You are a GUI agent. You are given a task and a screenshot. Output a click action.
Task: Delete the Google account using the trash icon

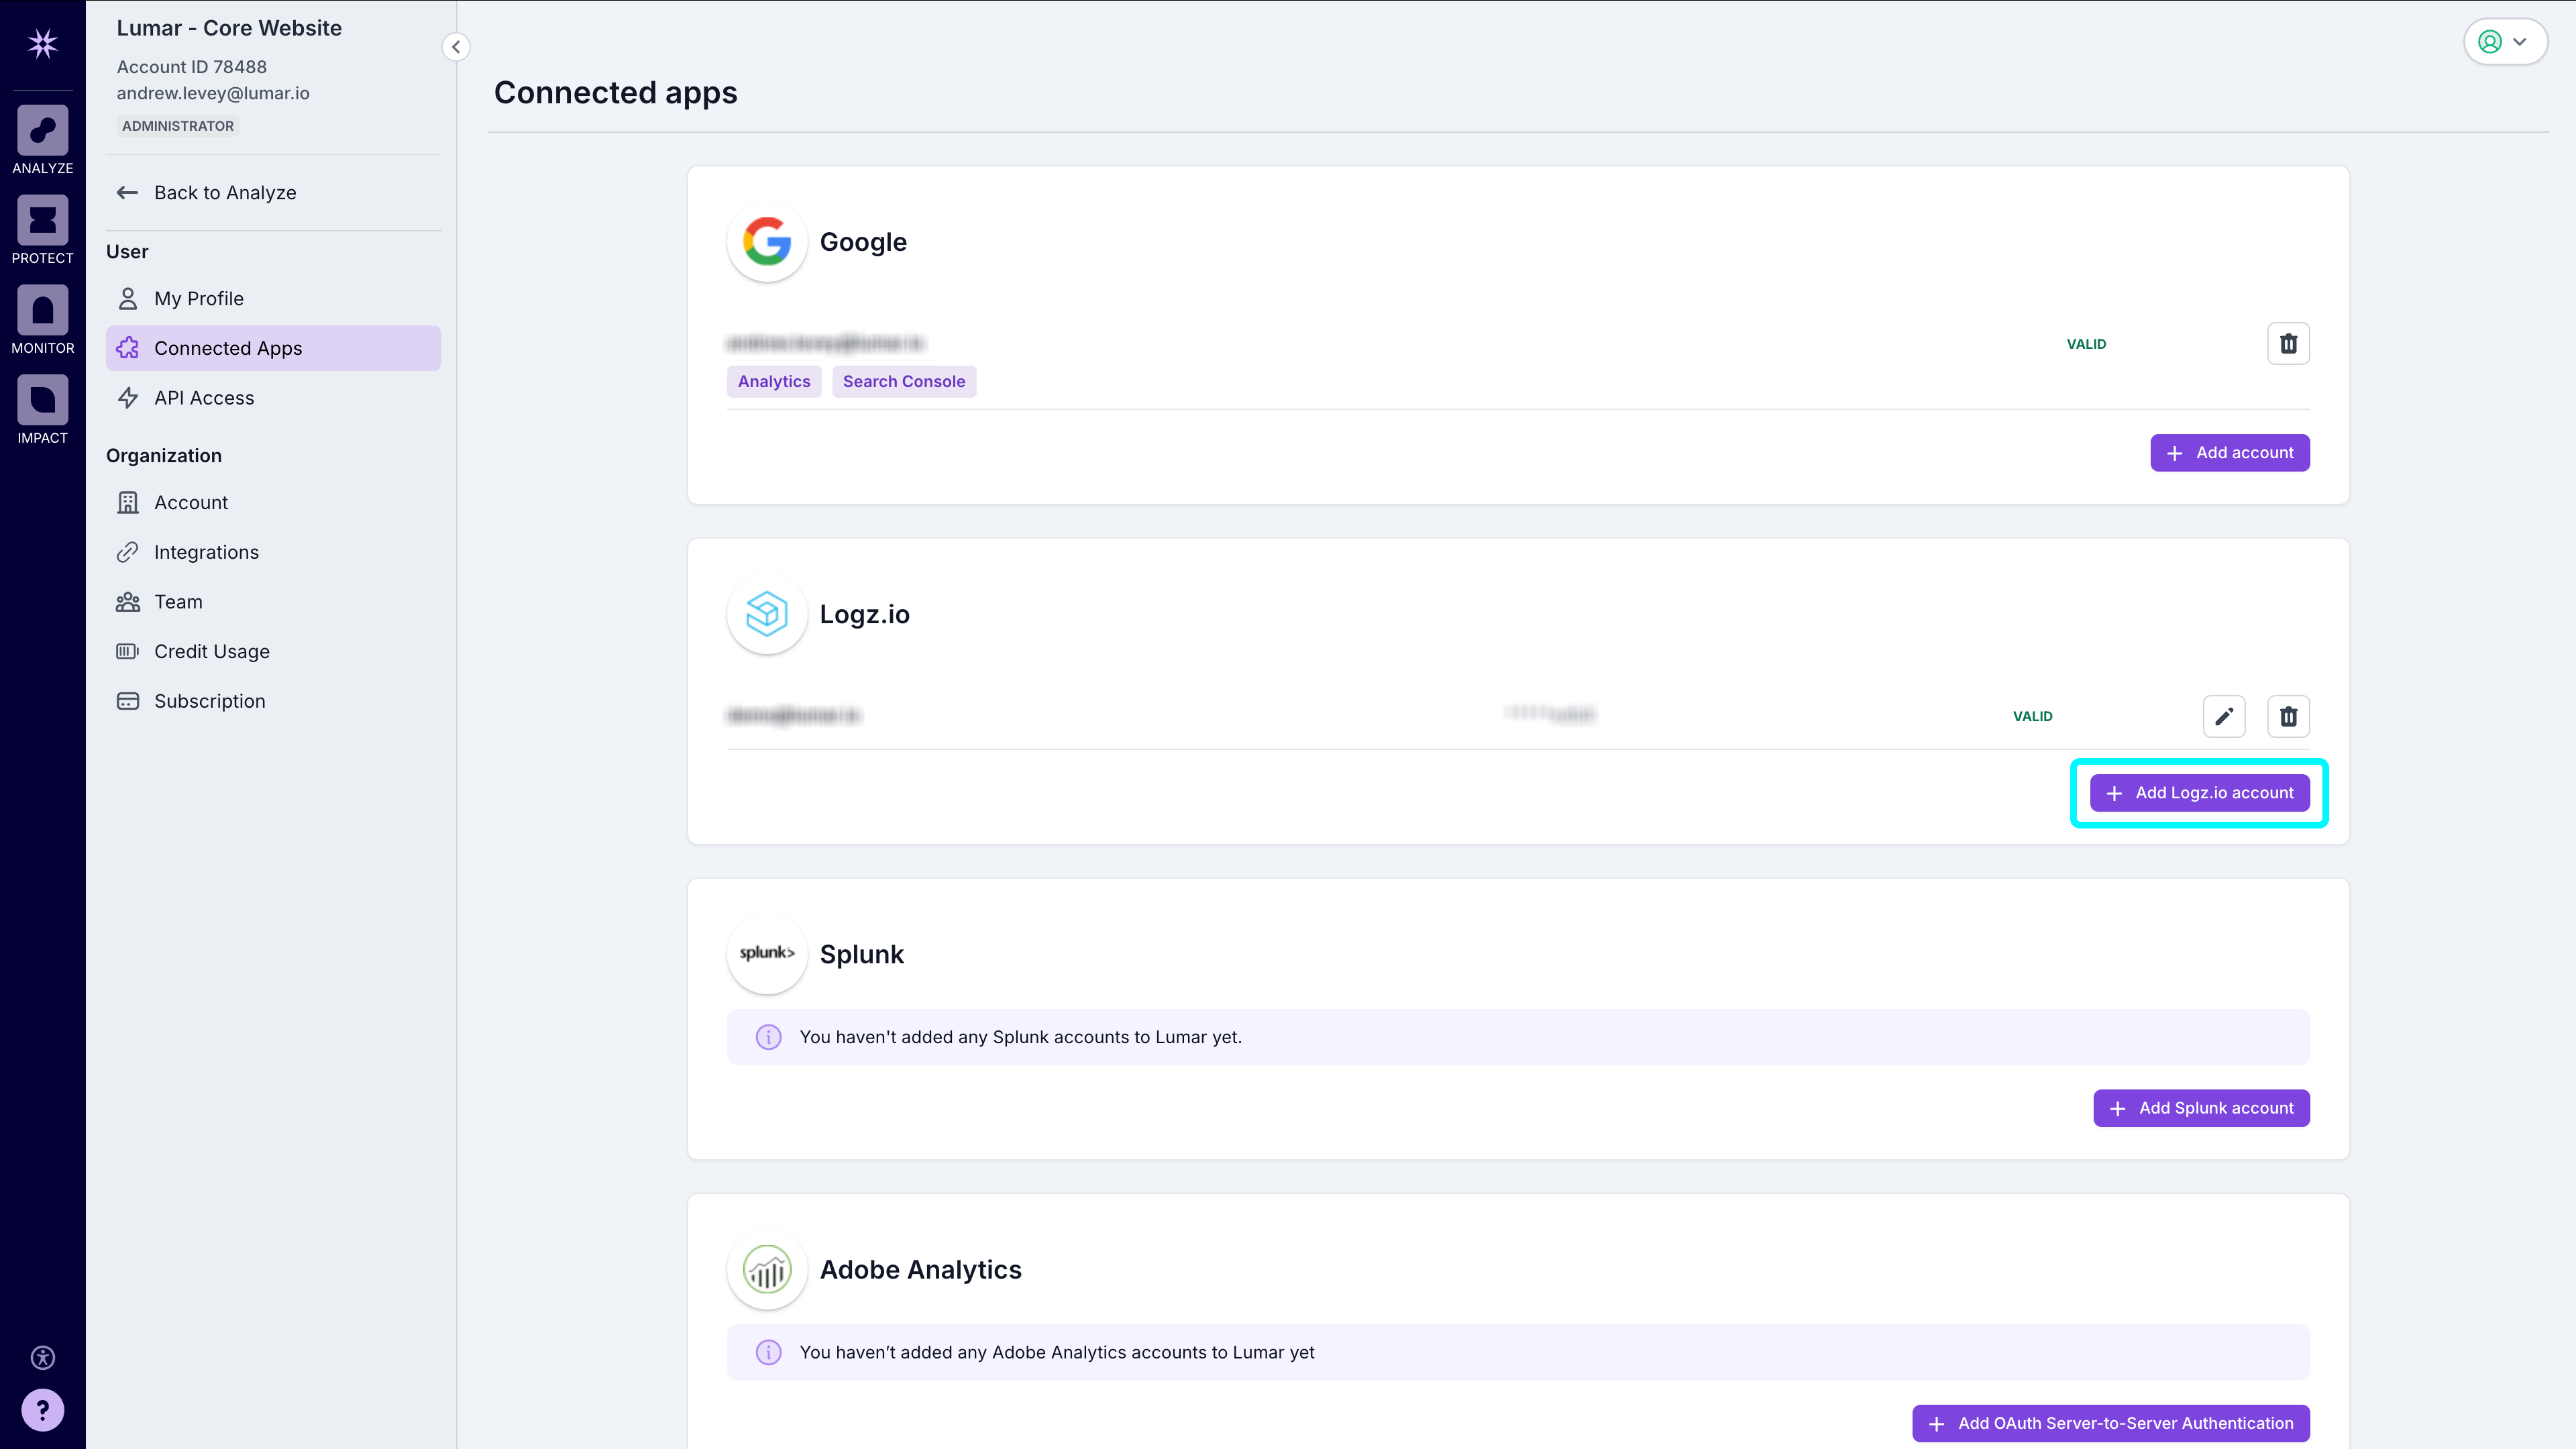(2288, 343)
